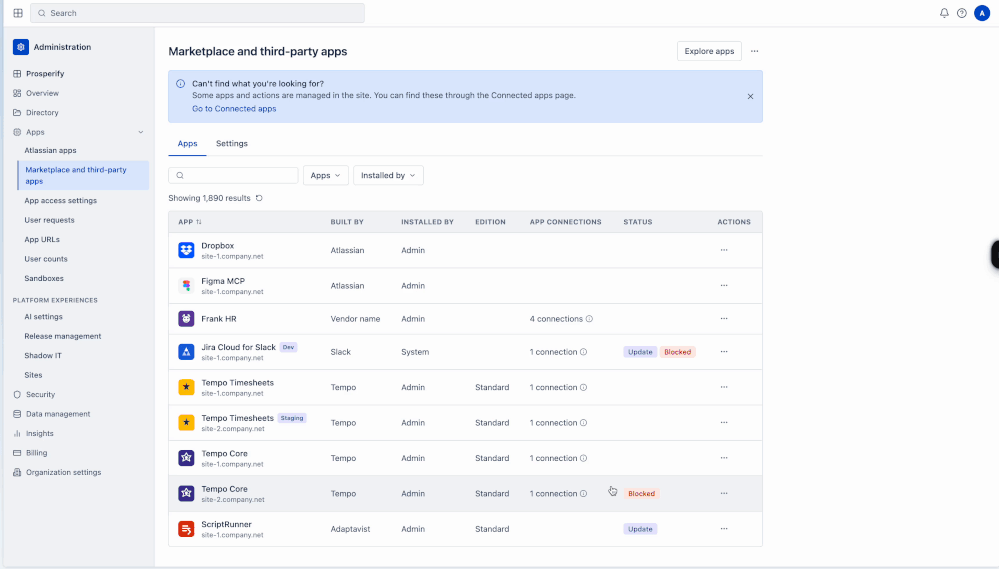
Task: Select App access settings in sidebar
Action: (x=61, y=201)
